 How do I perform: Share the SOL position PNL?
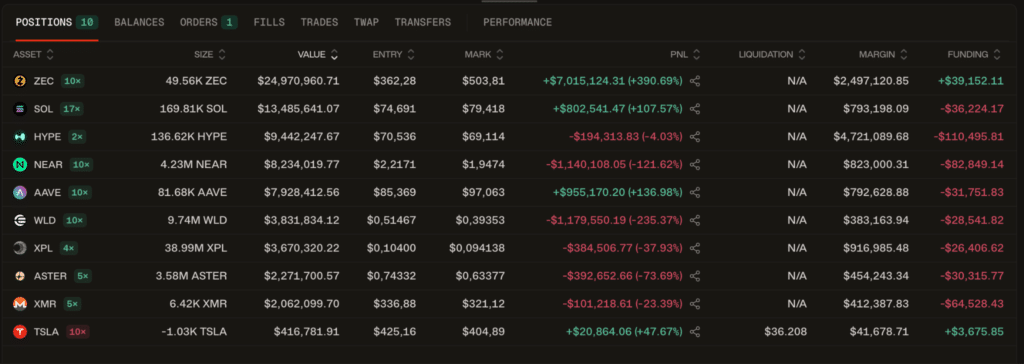point(695,109)
